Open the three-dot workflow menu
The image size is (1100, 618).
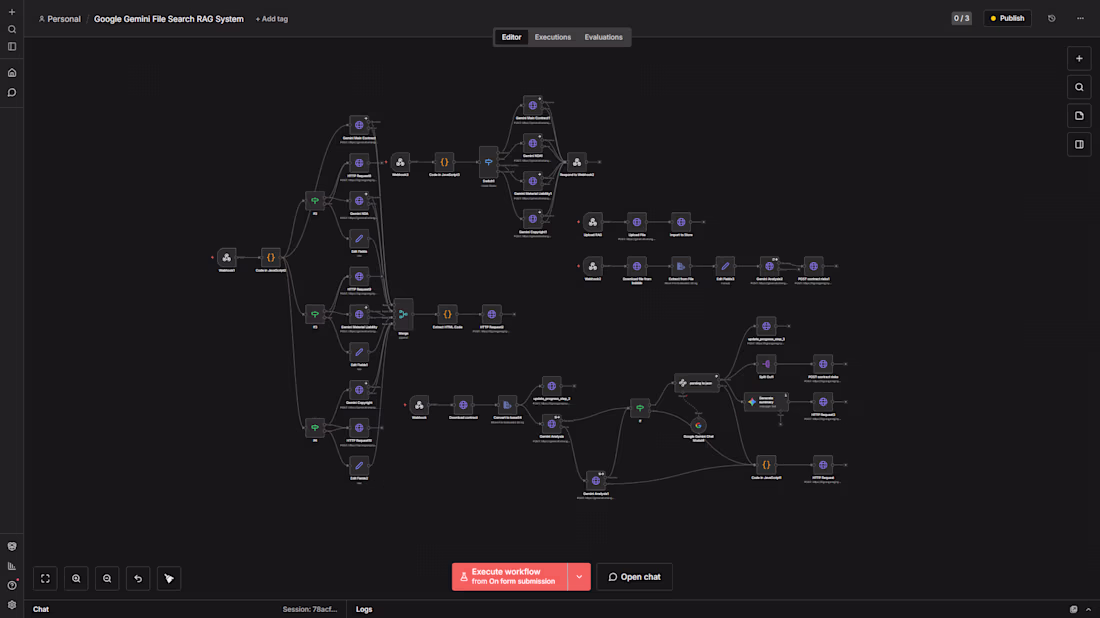tap(1080, 18)
